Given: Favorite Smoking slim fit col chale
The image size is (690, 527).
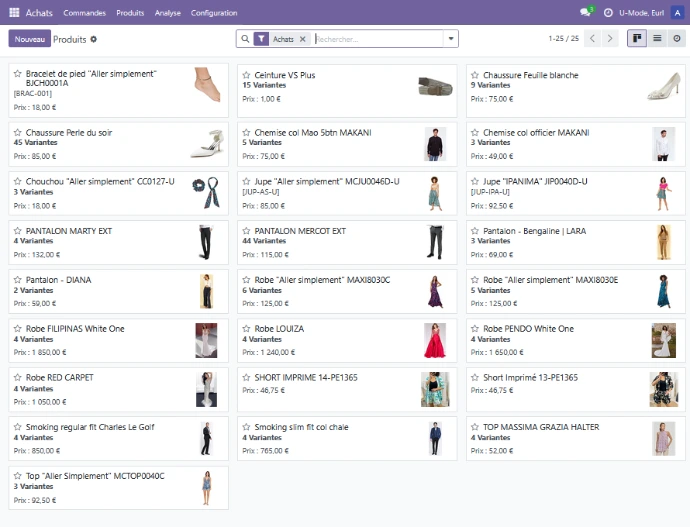Looking at the screenshot, I should [x=246, y=427].
